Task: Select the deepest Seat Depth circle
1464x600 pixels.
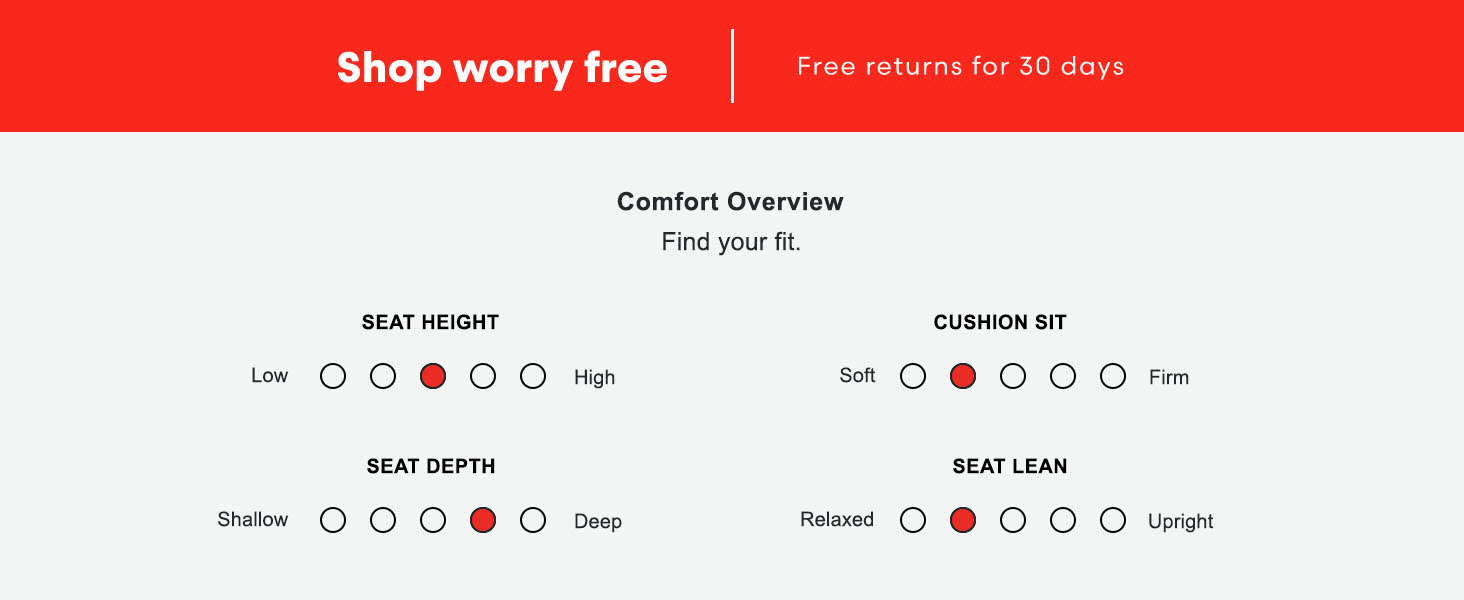Action: pos(533,520)
